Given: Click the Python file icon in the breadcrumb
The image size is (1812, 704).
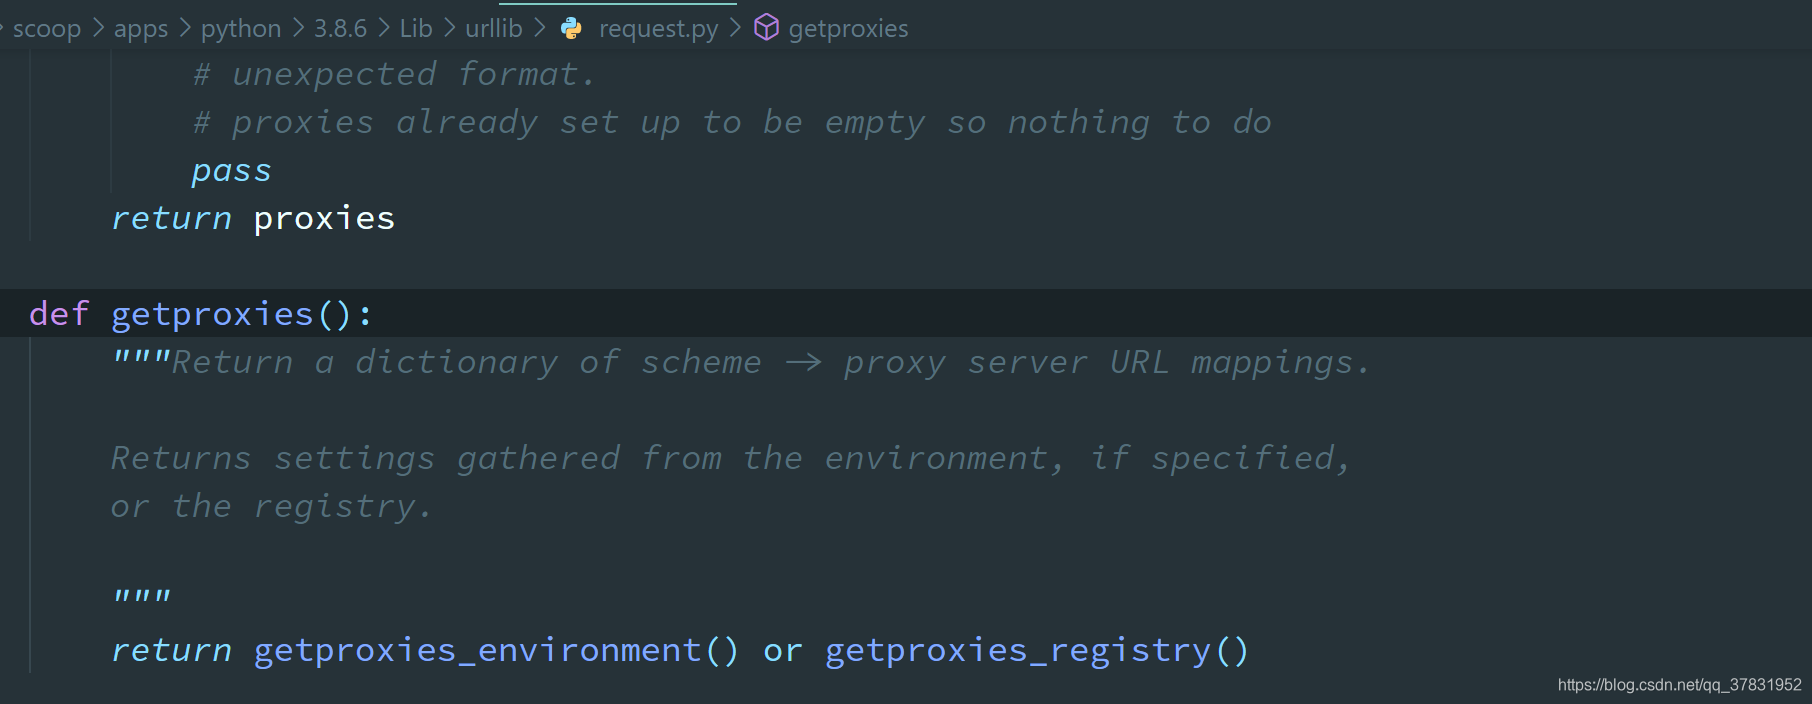Looking at the screenshot, I should 571,28.
